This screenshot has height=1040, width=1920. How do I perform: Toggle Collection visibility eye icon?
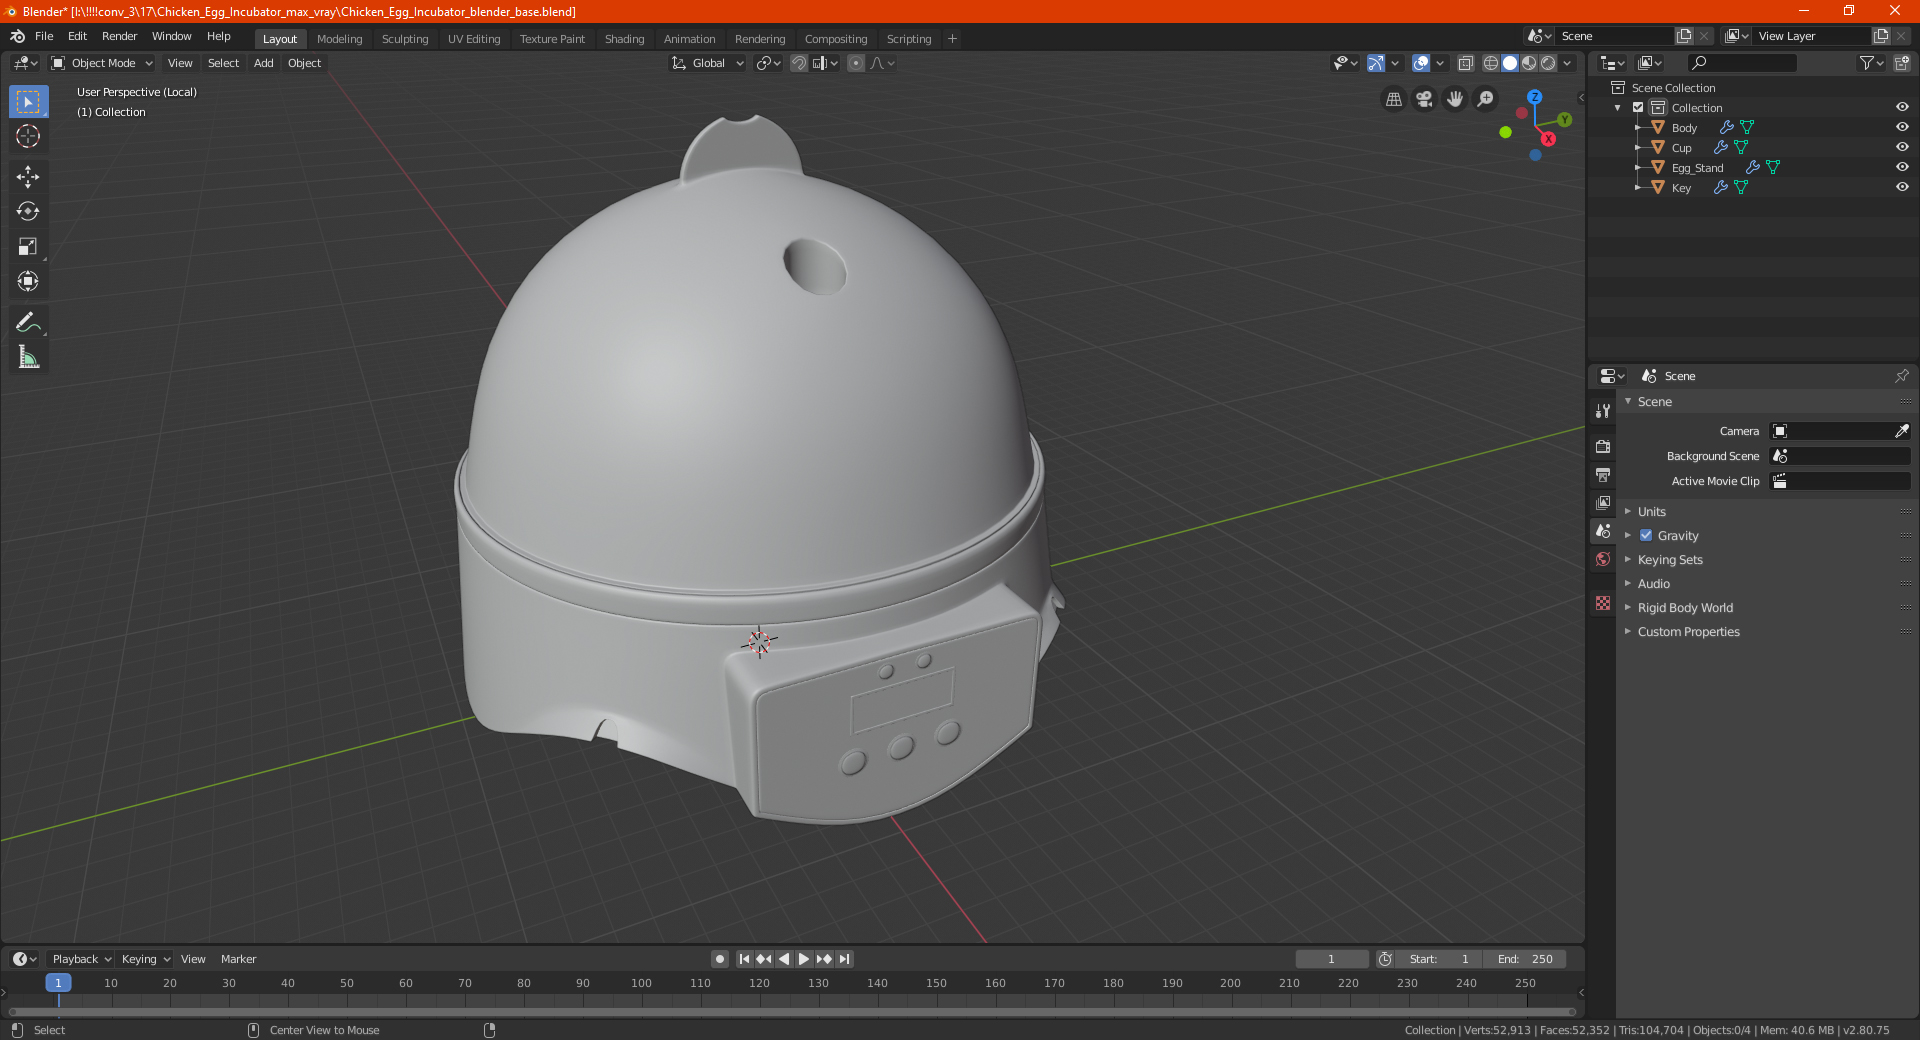pyautogui.click(x=1902, y=107)
